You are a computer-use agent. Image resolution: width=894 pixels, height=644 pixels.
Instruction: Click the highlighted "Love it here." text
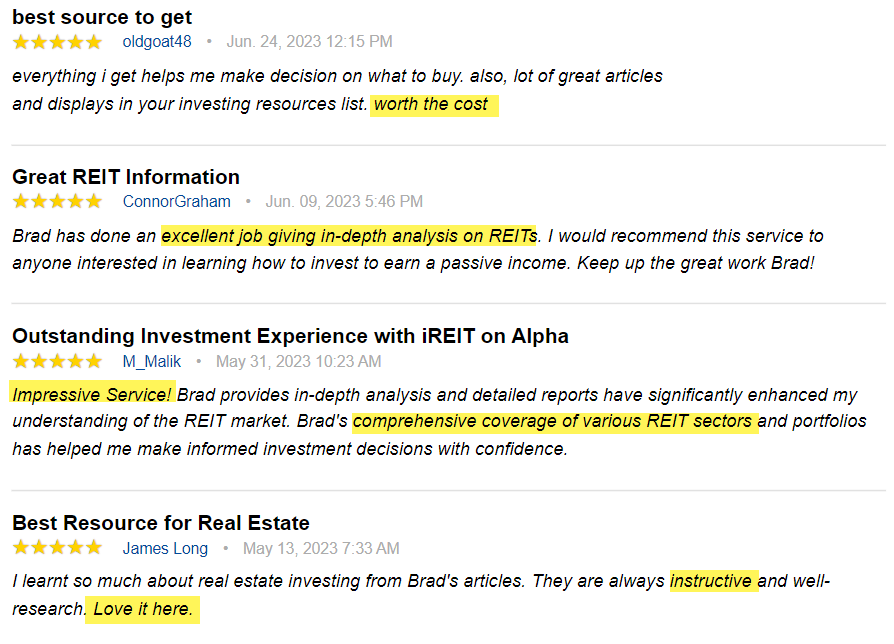click(142, 609)
